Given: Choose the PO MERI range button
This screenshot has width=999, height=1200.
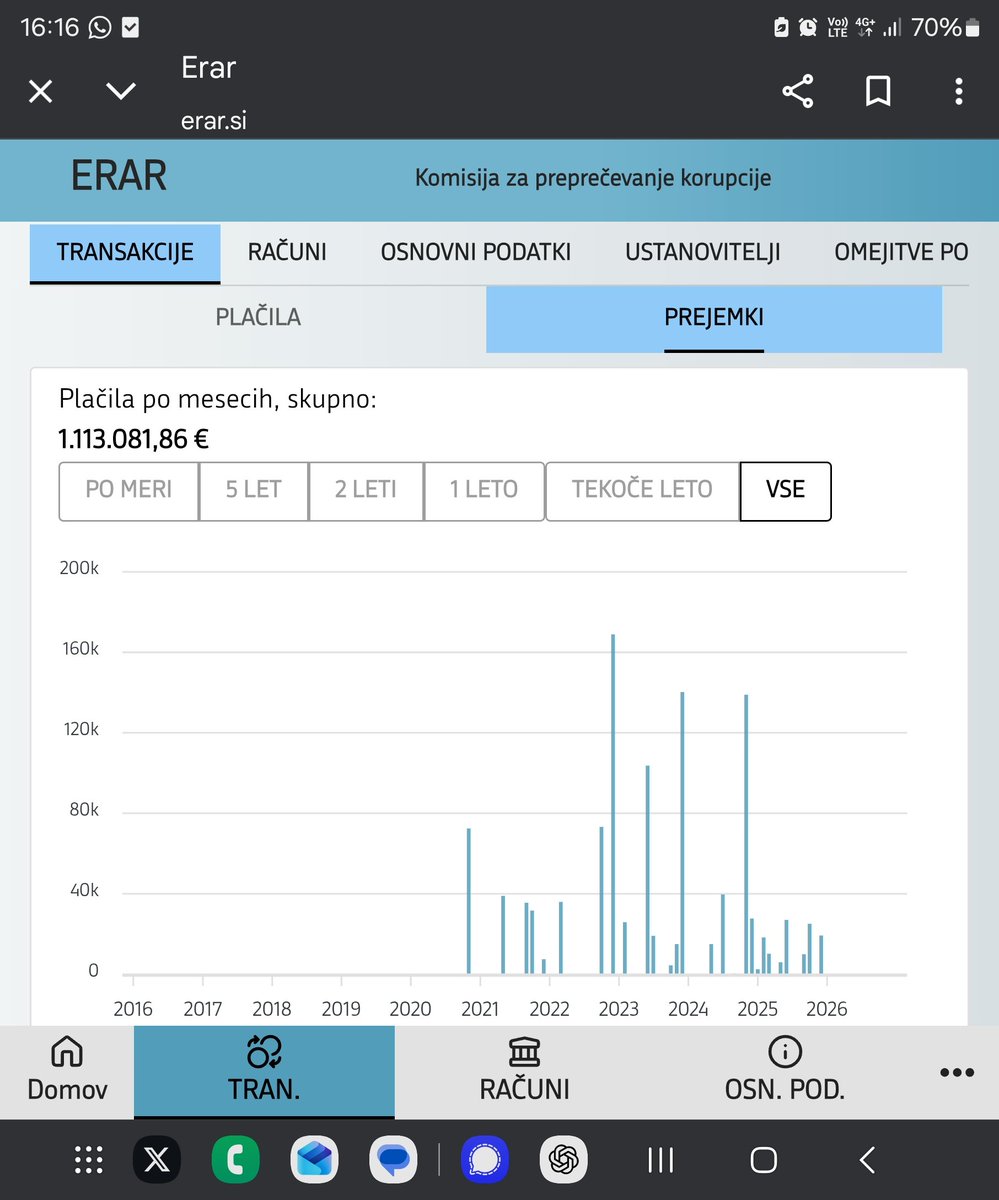Looking at the screenshot, I should (129, 490).
